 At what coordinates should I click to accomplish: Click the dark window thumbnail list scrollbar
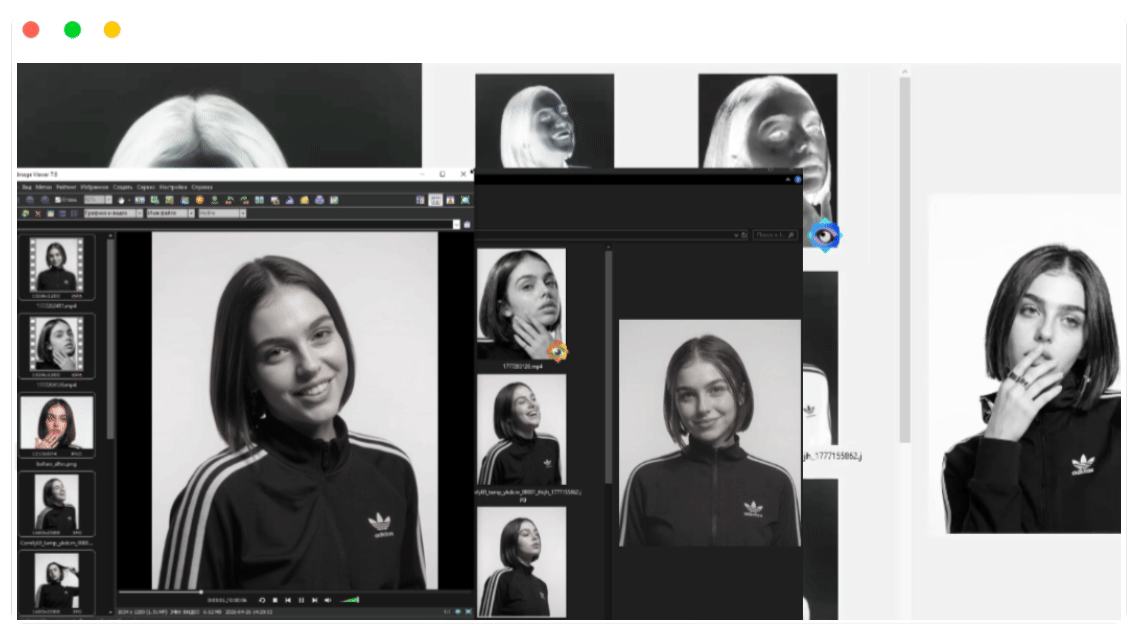click(608, 366)
